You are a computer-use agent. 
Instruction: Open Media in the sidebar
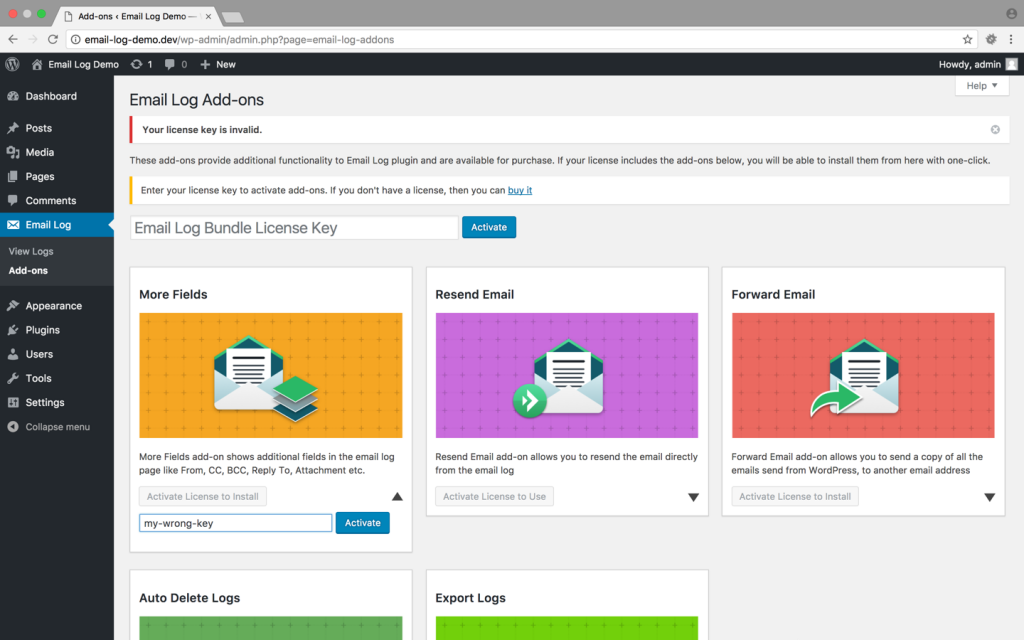(39, 152)
